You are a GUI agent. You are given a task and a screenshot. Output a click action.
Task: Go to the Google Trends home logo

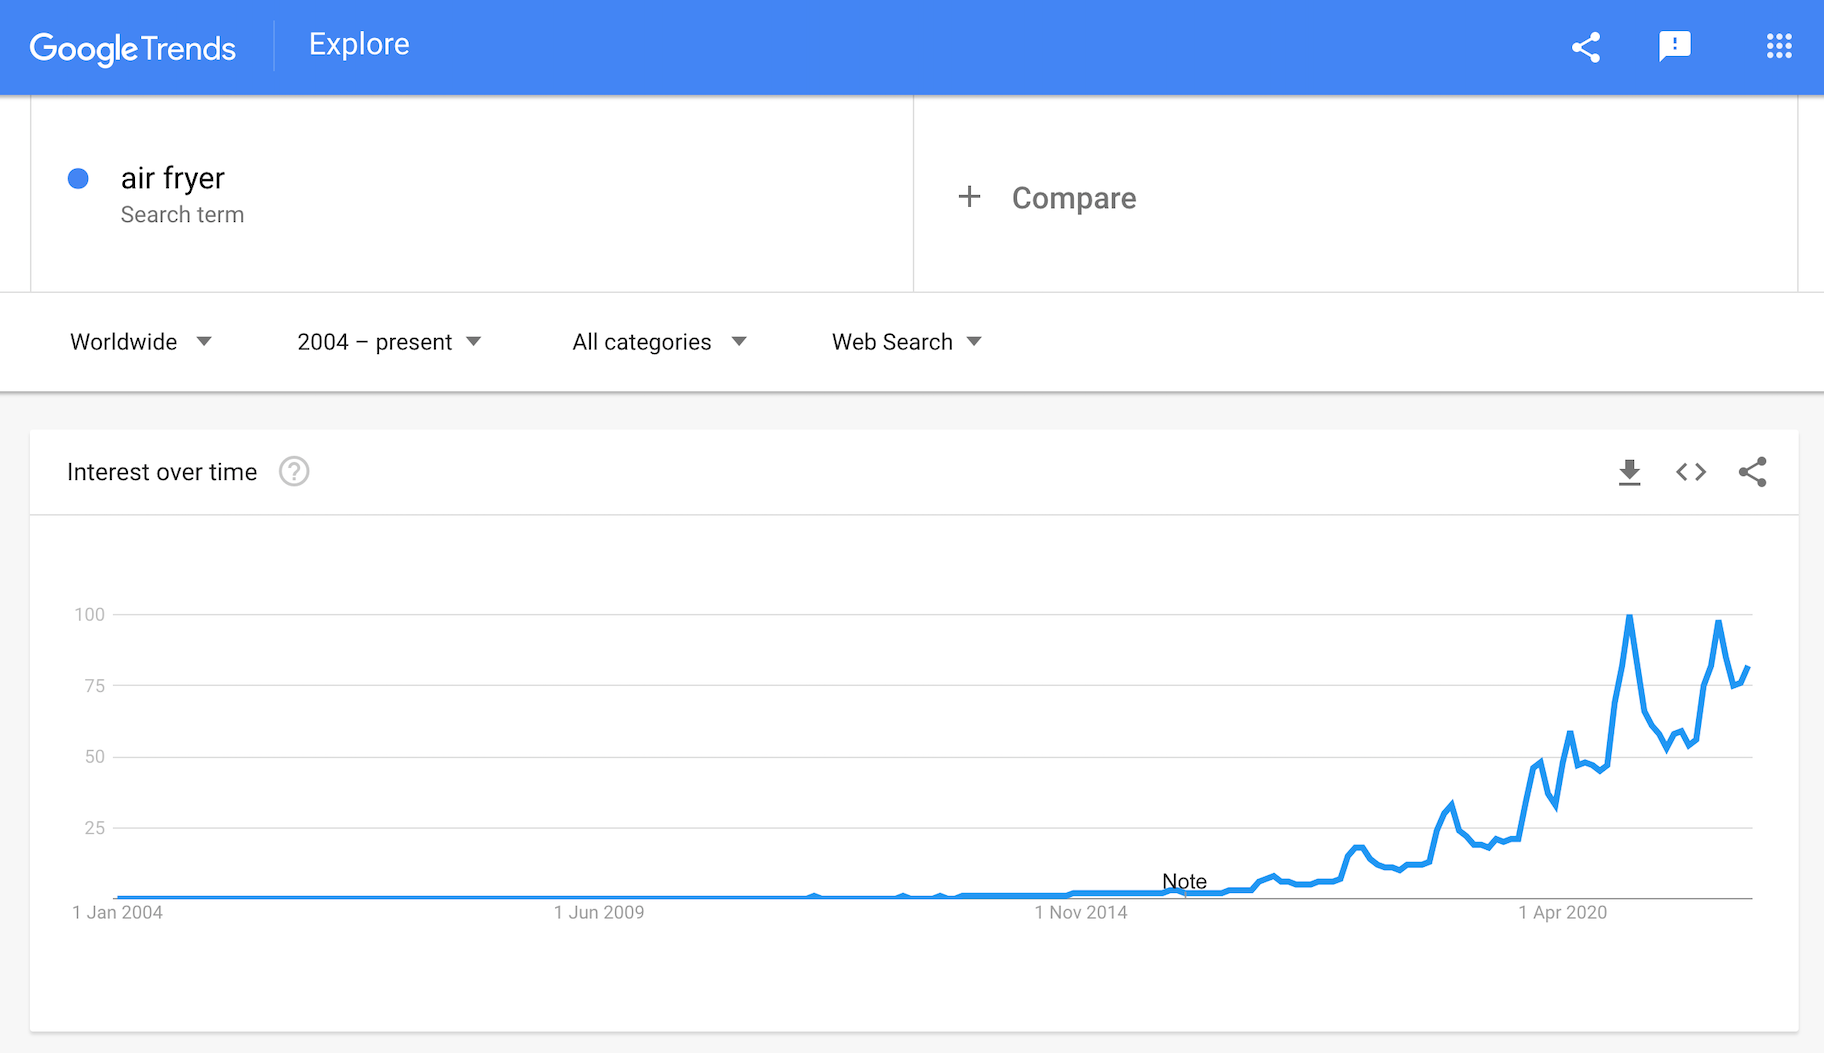click(133, 48)
